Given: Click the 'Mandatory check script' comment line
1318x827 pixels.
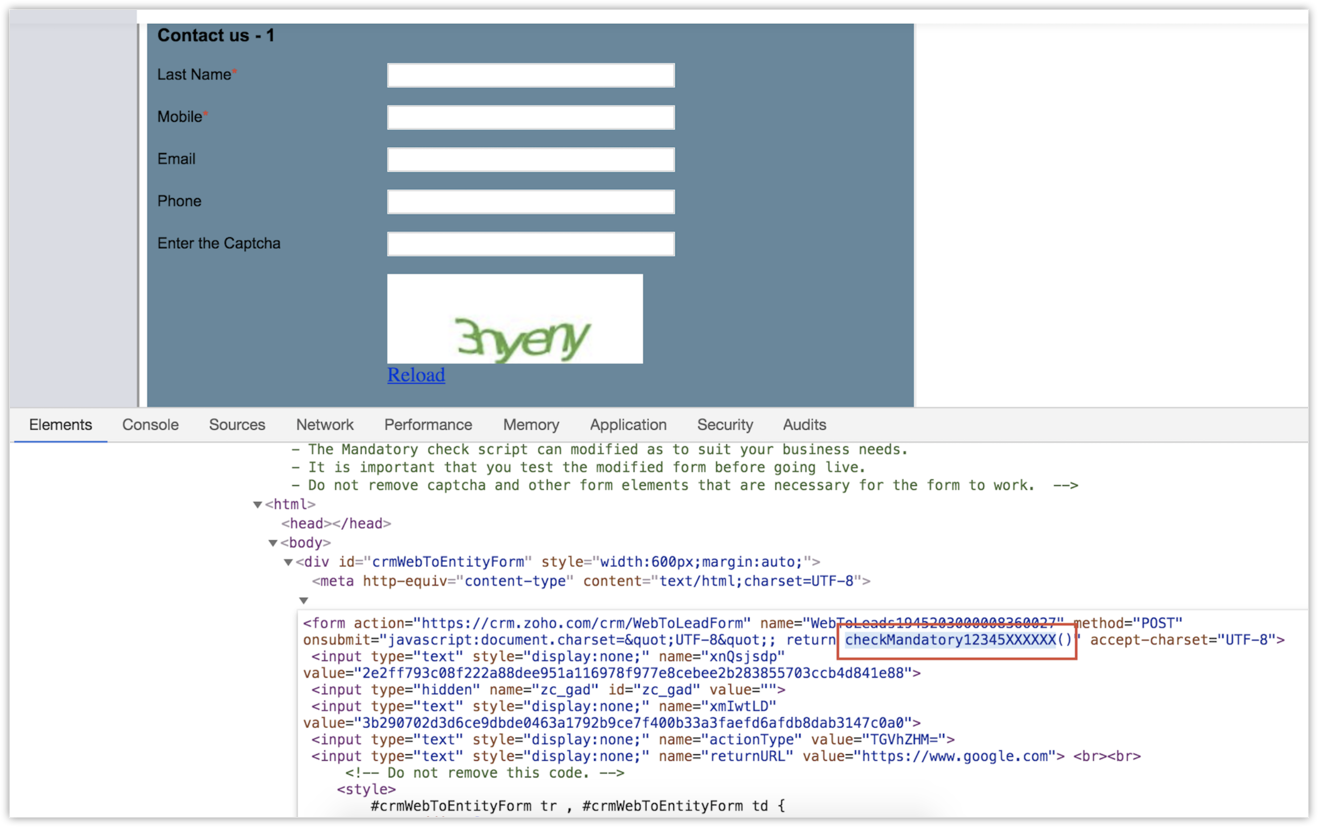Looking at the screenshot, I should tap(600, 450).
